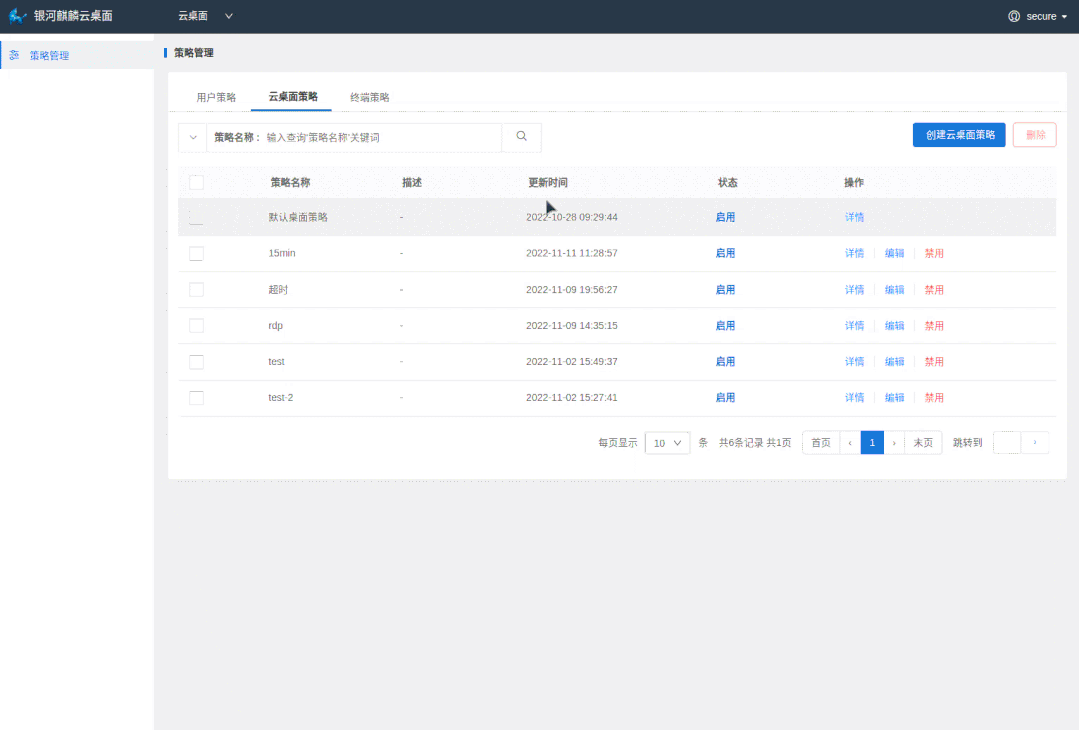Check the box for test-2 policy

[197, 398]
